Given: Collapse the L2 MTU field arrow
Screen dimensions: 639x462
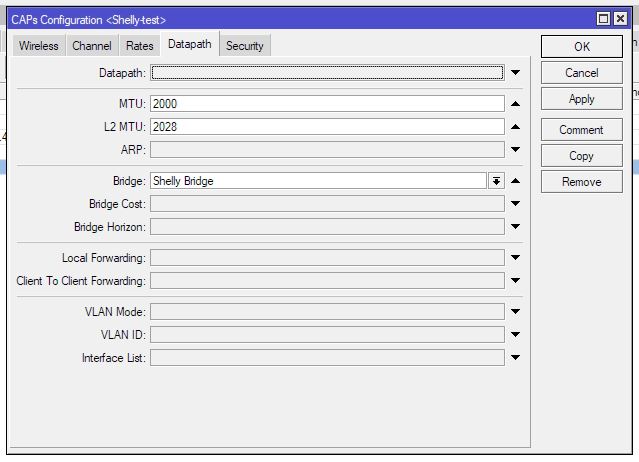Looking at the screenshot, I should coord(515,127).
